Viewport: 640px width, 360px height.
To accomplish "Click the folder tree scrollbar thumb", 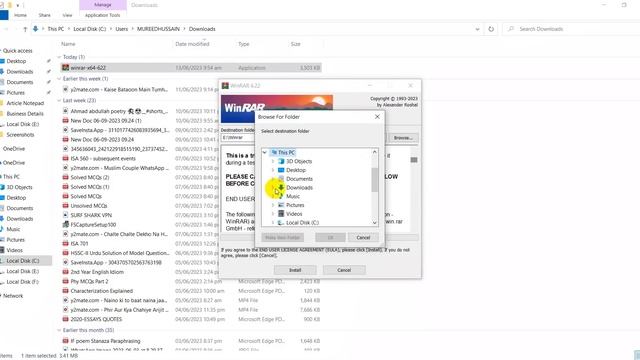I will click(374, 180).
